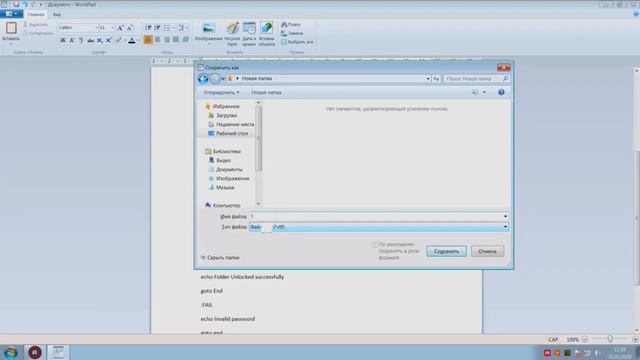Click the zoom slider in WordPad status bar
Screen dimensions: 640x360
[610, 339]
